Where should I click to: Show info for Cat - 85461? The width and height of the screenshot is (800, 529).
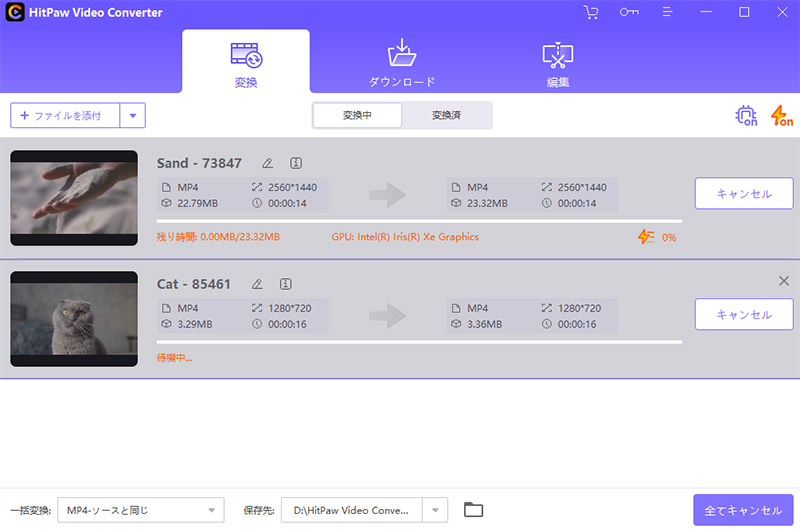[x=286, y=284]
